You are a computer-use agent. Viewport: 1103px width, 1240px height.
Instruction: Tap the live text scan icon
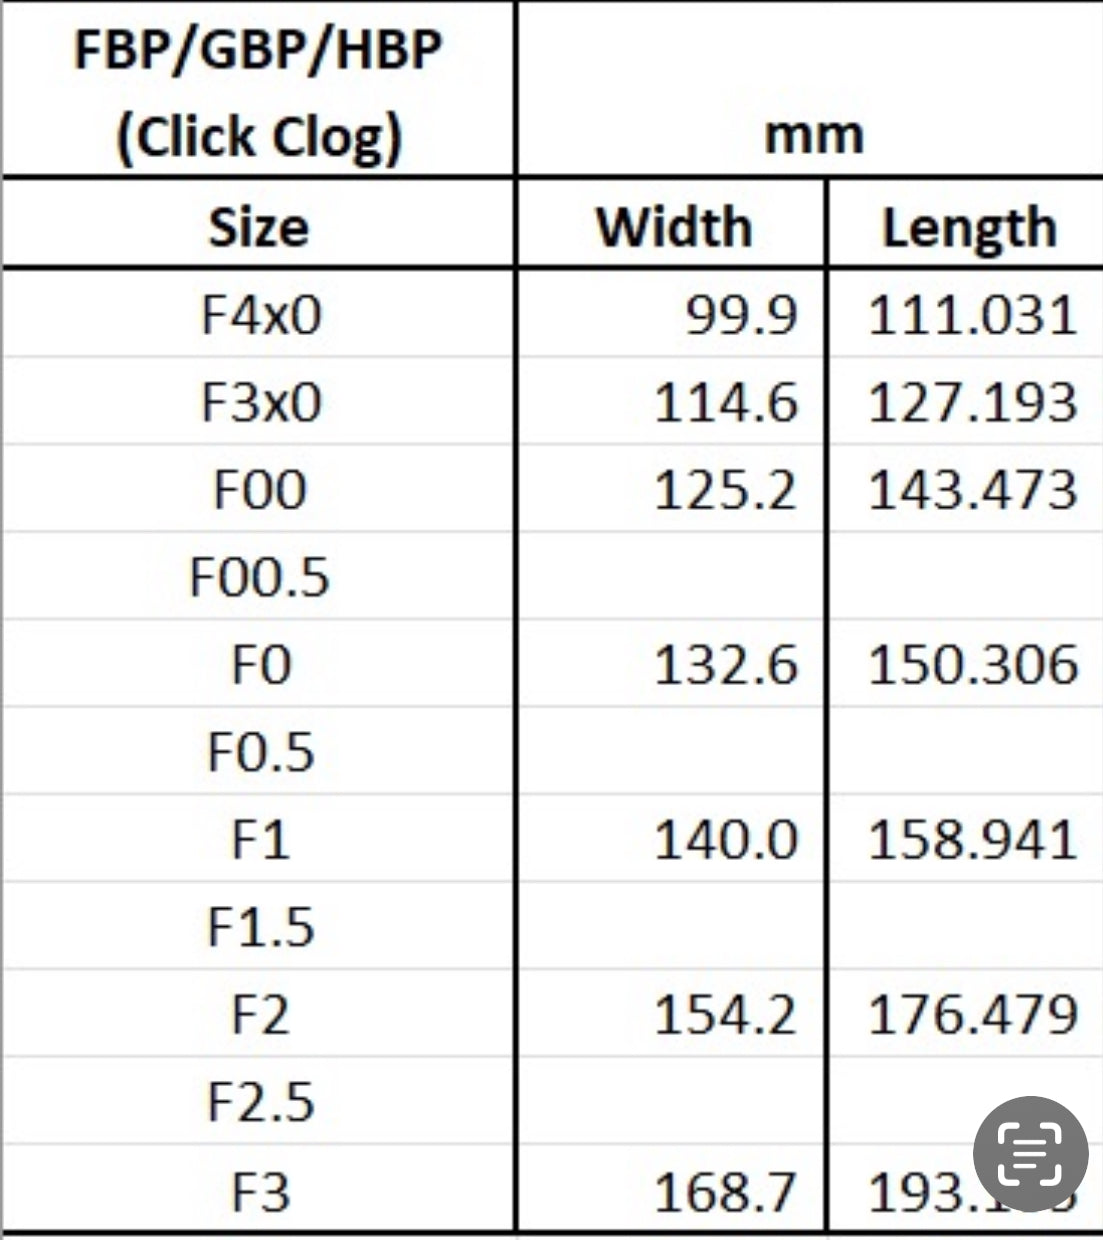1030,1154
